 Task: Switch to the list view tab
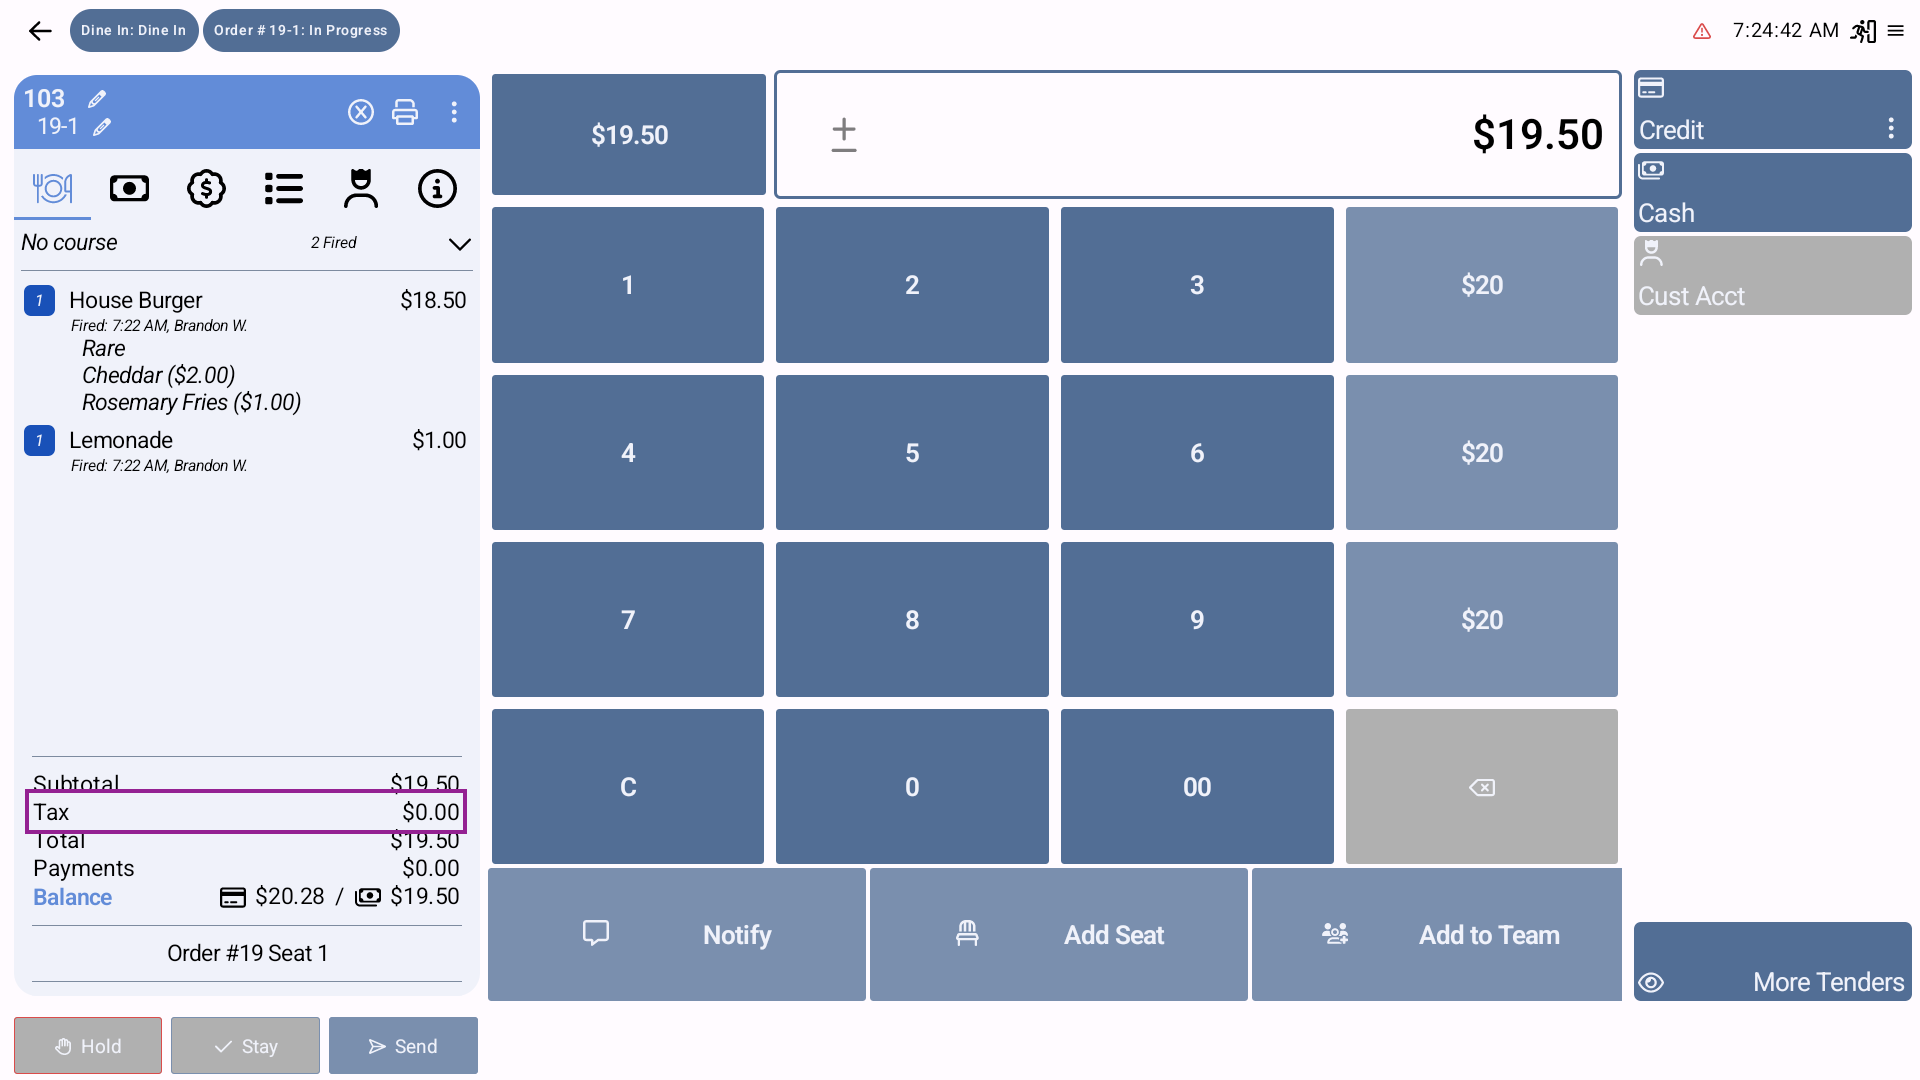click(284, 188)
